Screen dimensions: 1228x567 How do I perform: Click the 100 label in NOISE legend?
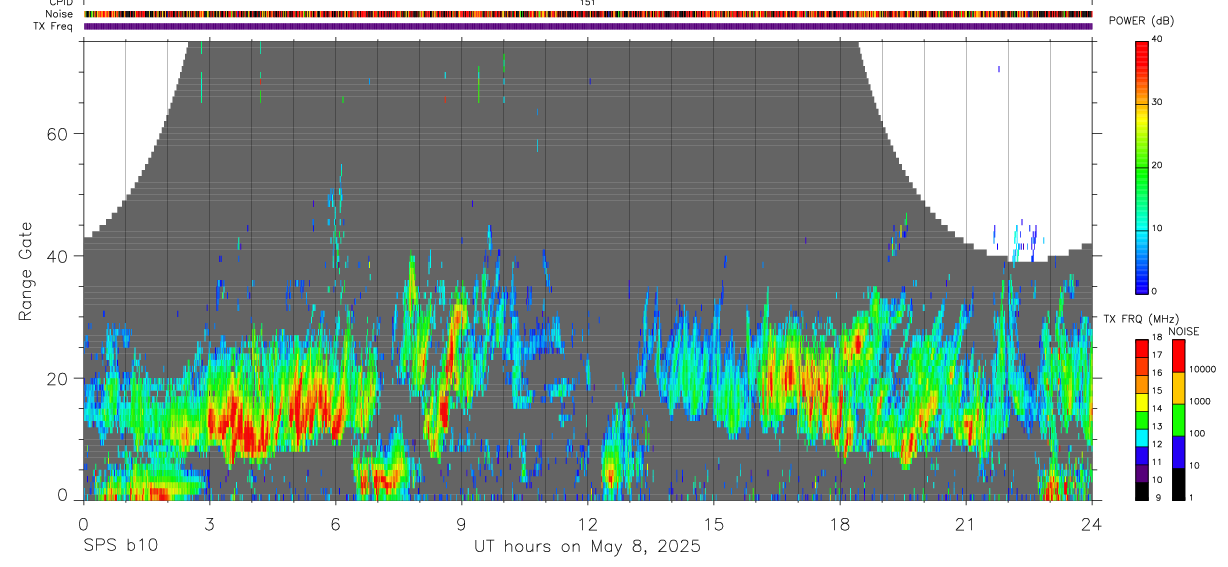click(1197, 433)
